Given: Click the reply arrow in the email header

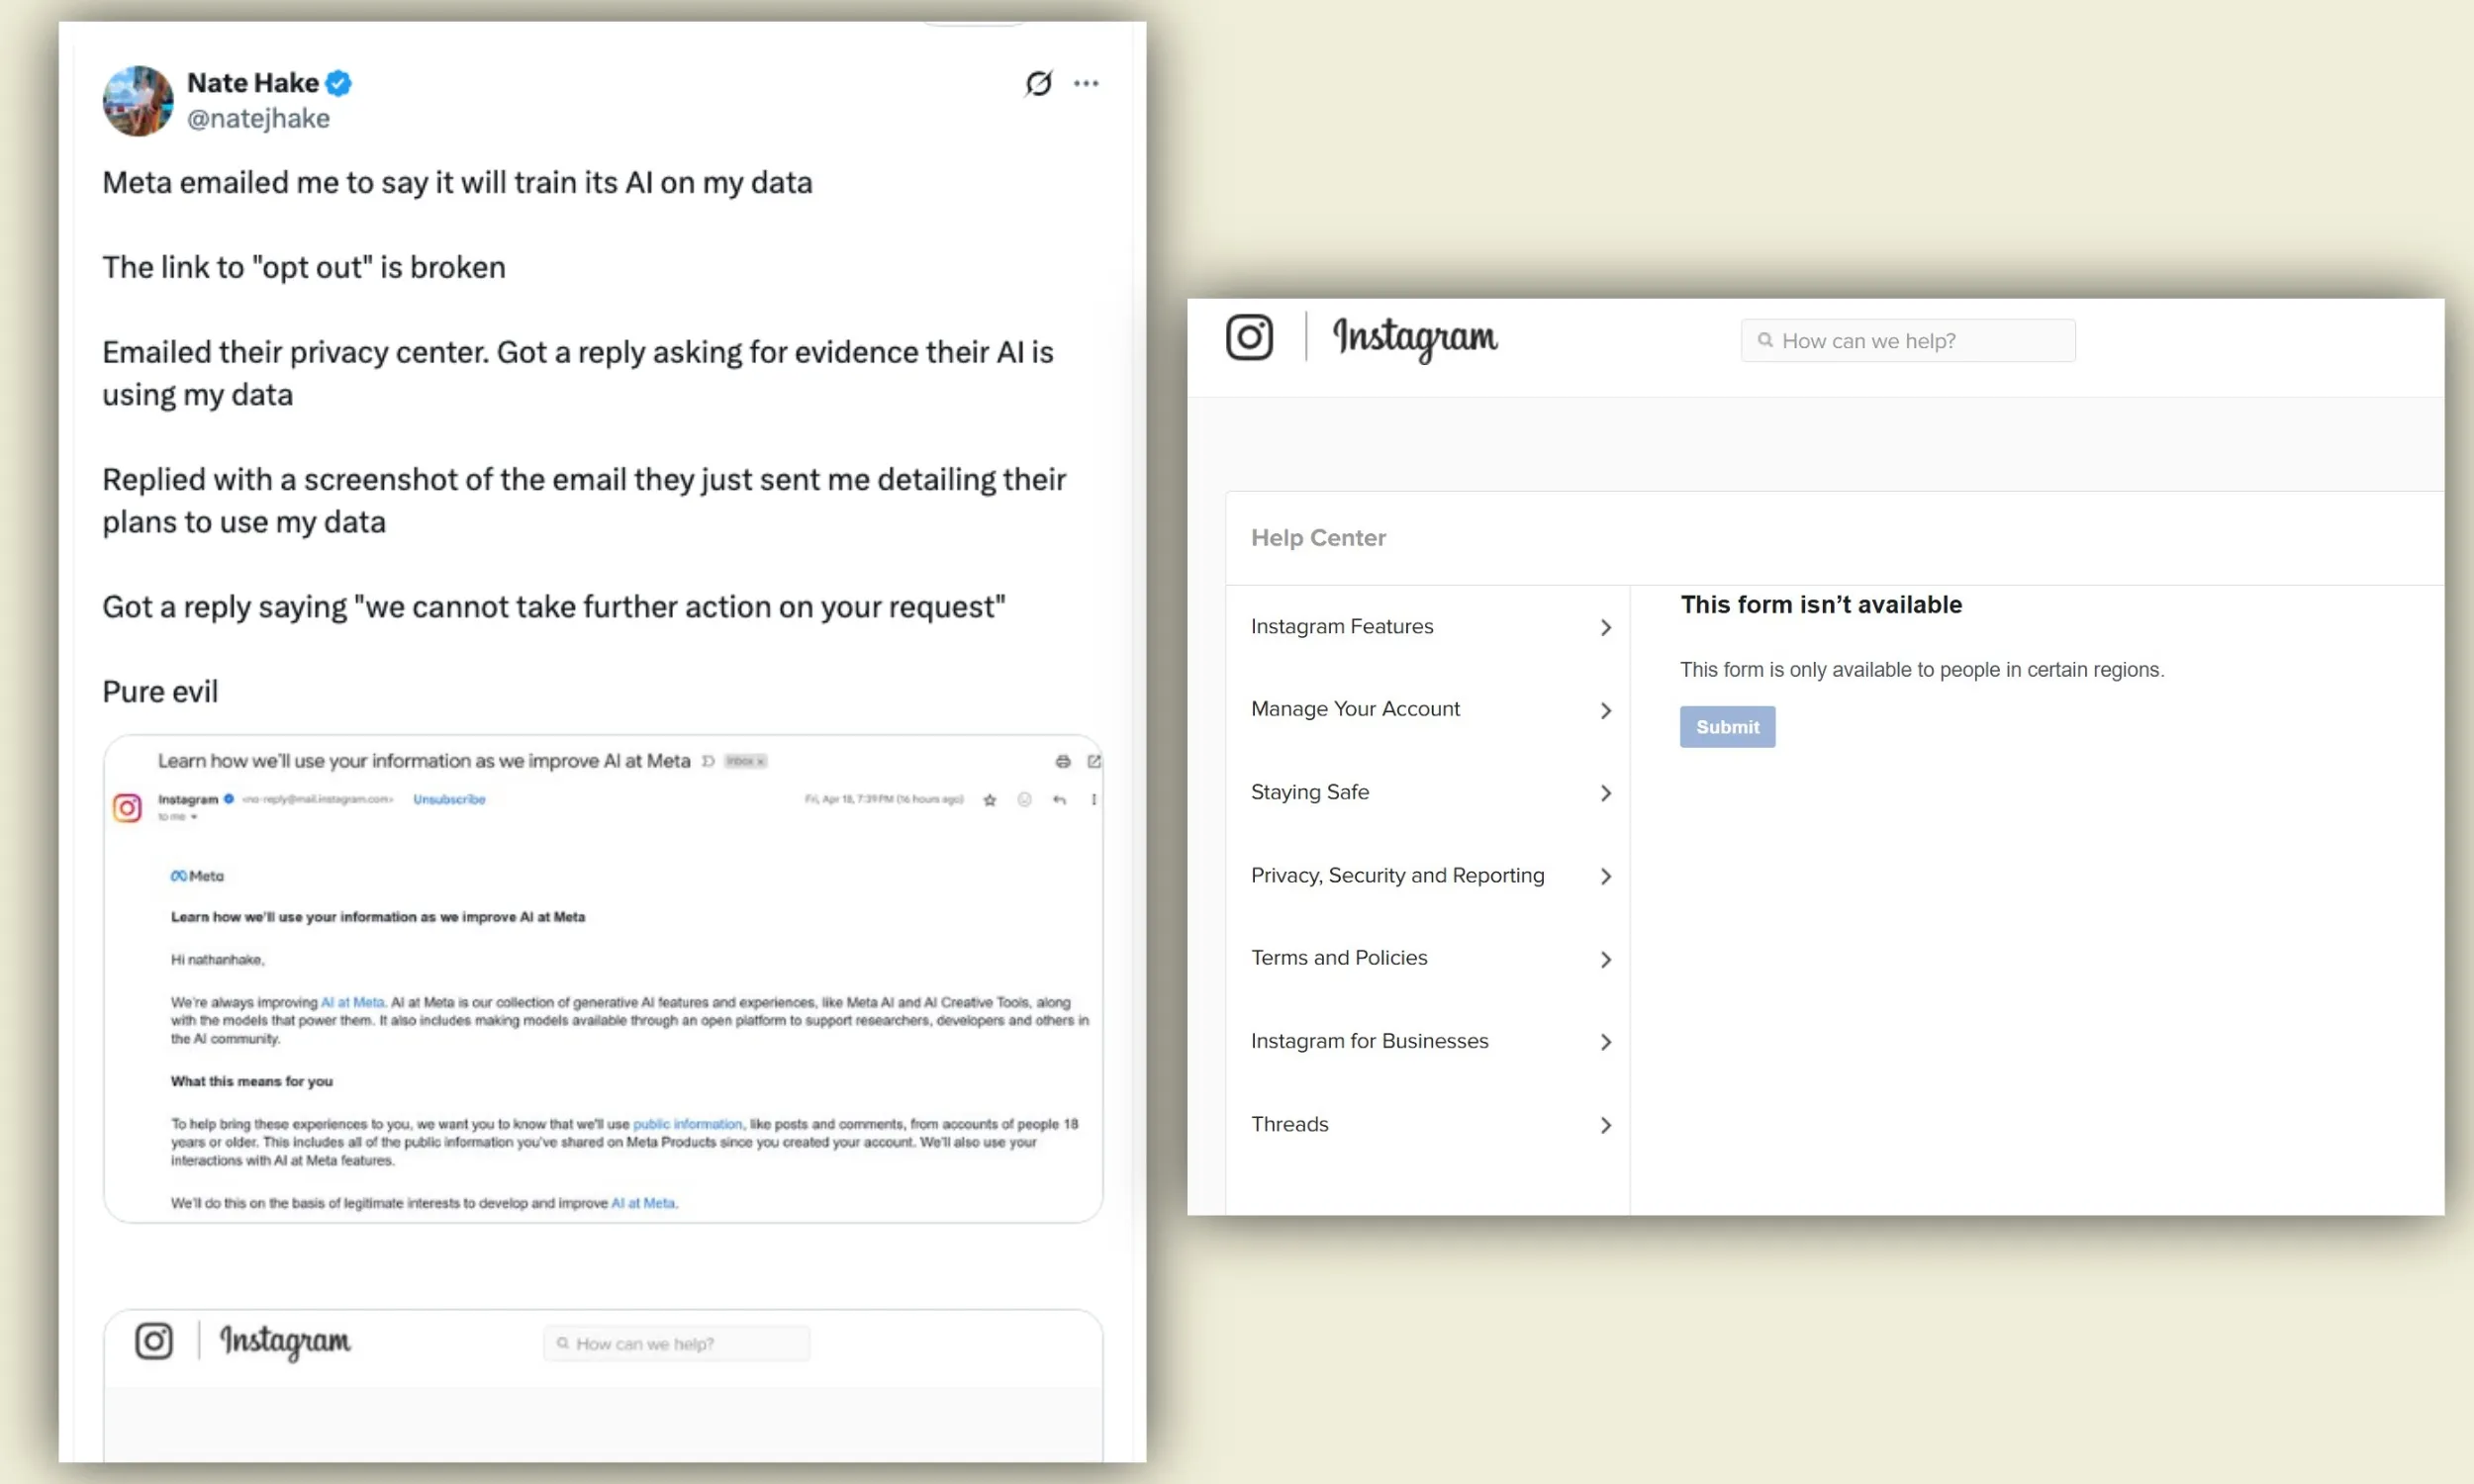Looking at the screenshot, I should coord(1059,800).
